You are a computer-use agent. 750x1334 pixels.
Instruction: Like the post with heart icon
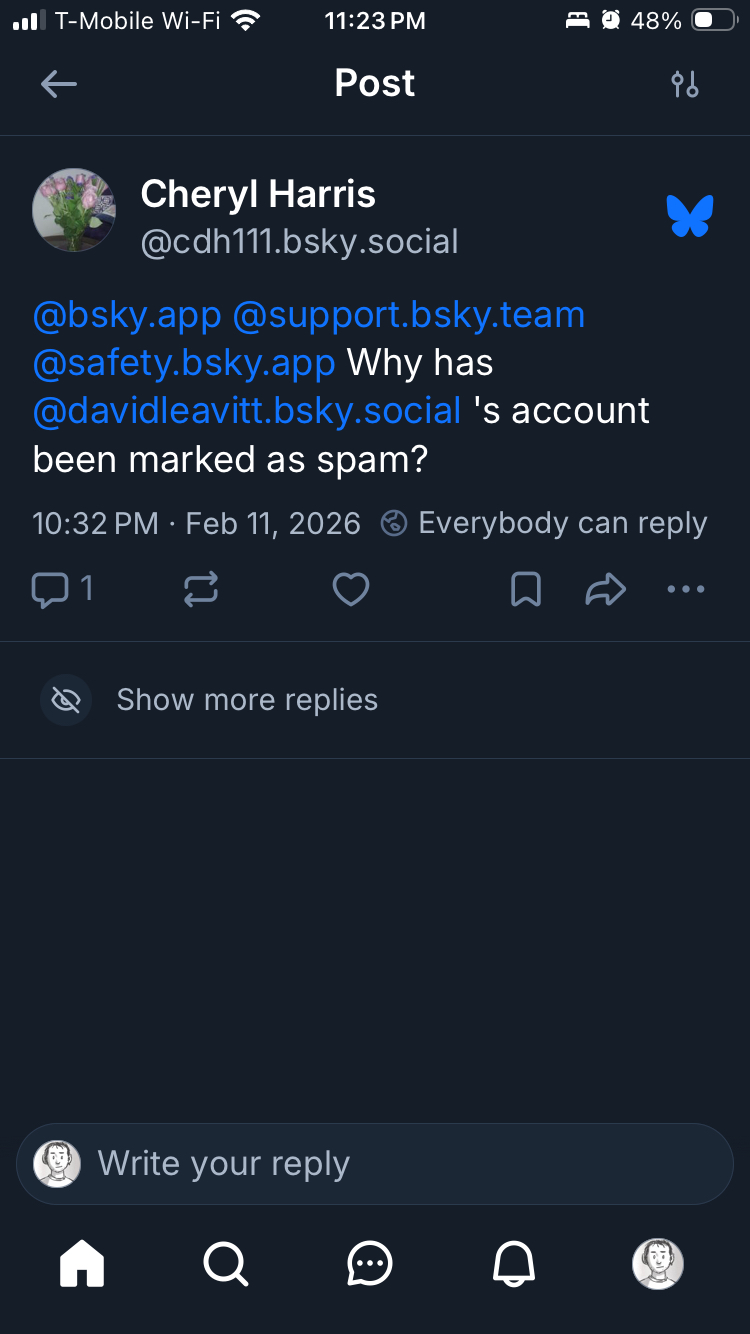(x=351, y=590)
